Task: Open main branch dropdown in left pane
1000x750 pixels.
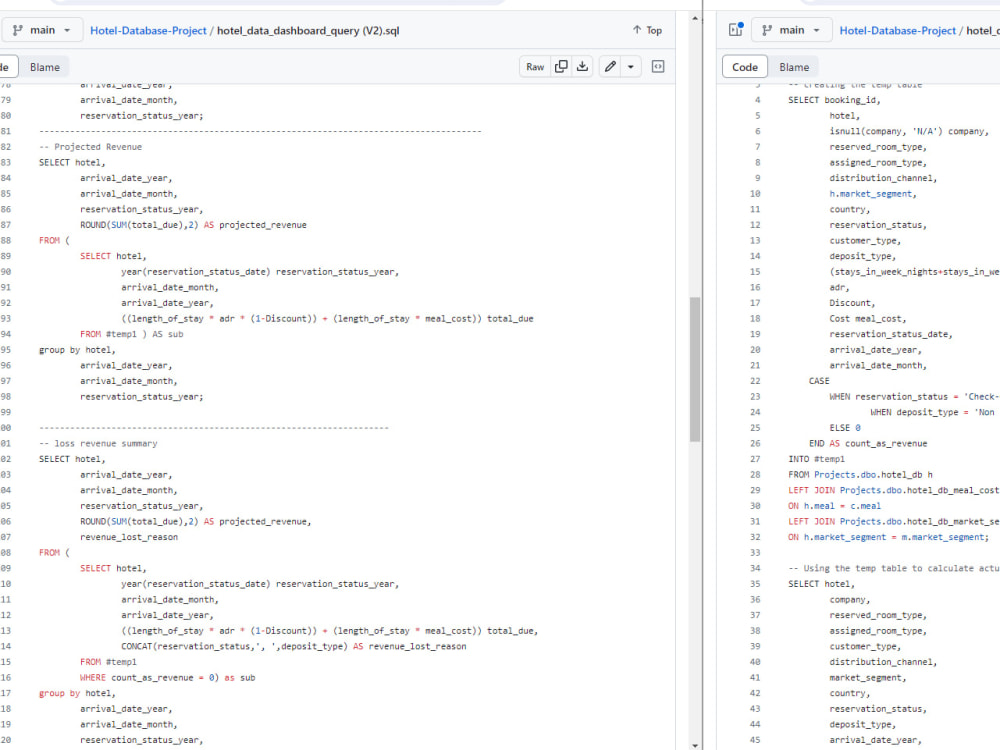Action: (41, 30)
